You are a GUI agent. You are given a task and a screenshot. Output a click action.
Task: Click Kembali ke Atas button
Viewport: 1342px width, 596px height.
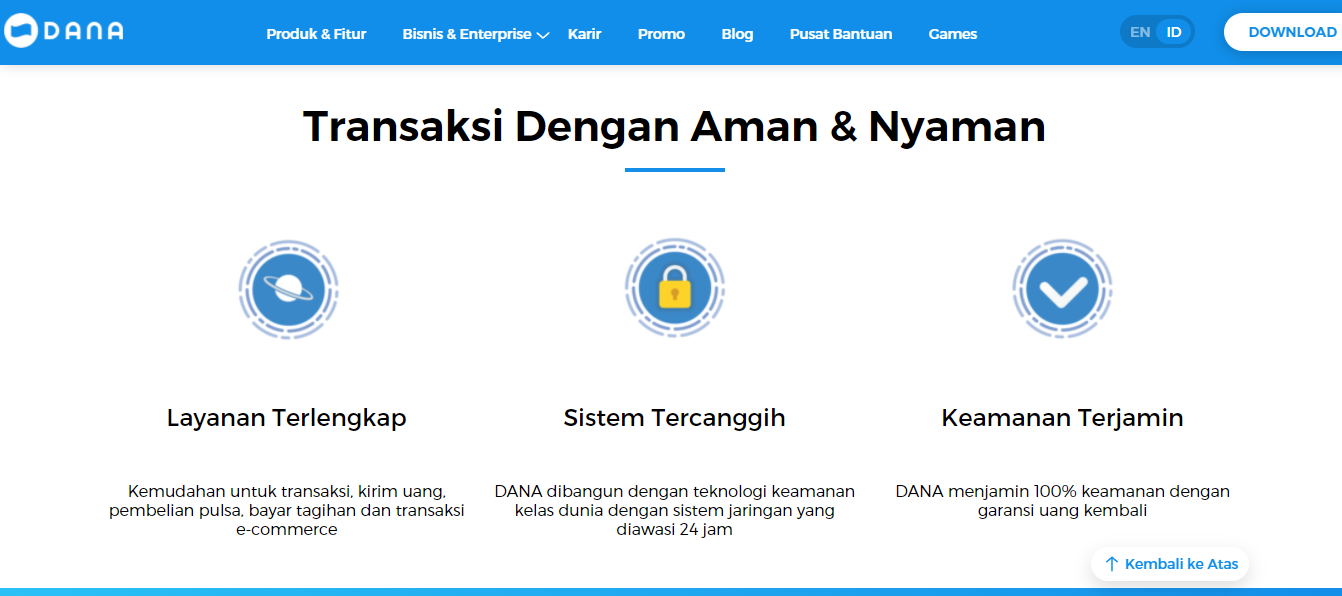pos(1170,564)
